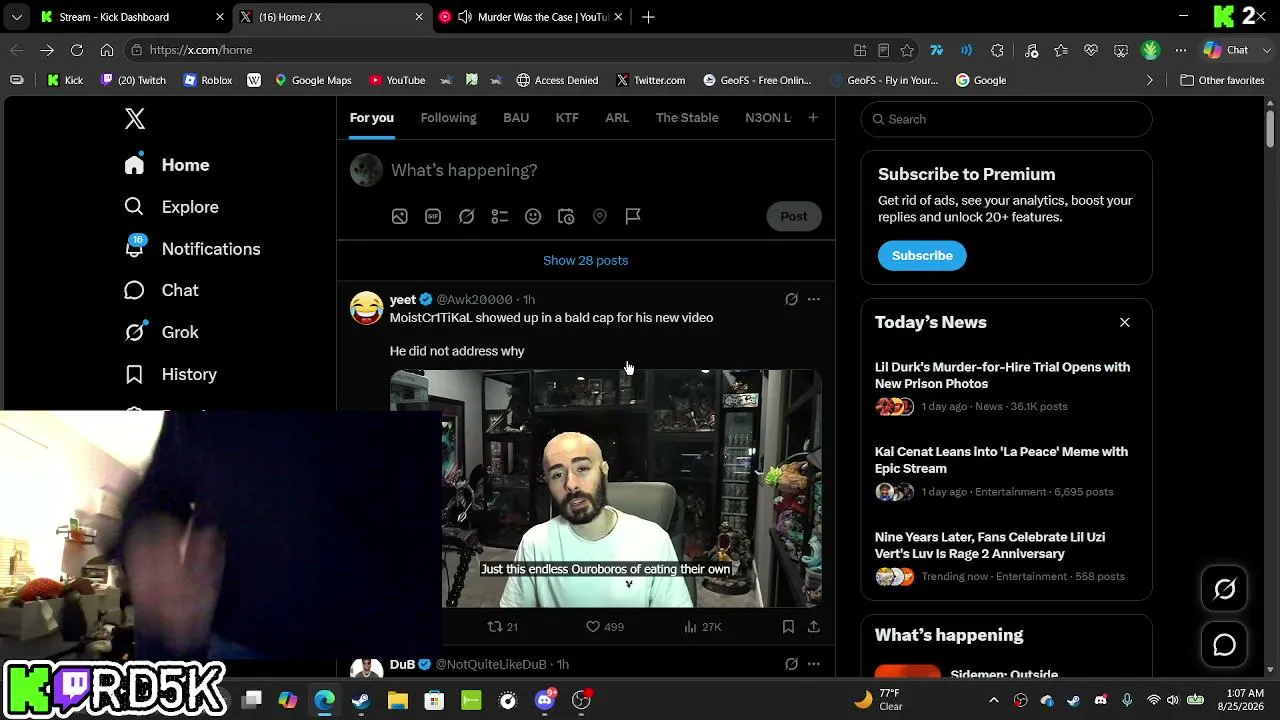Show hidden system tray icons
1280x720 pixels.
(x=993, y=700)
